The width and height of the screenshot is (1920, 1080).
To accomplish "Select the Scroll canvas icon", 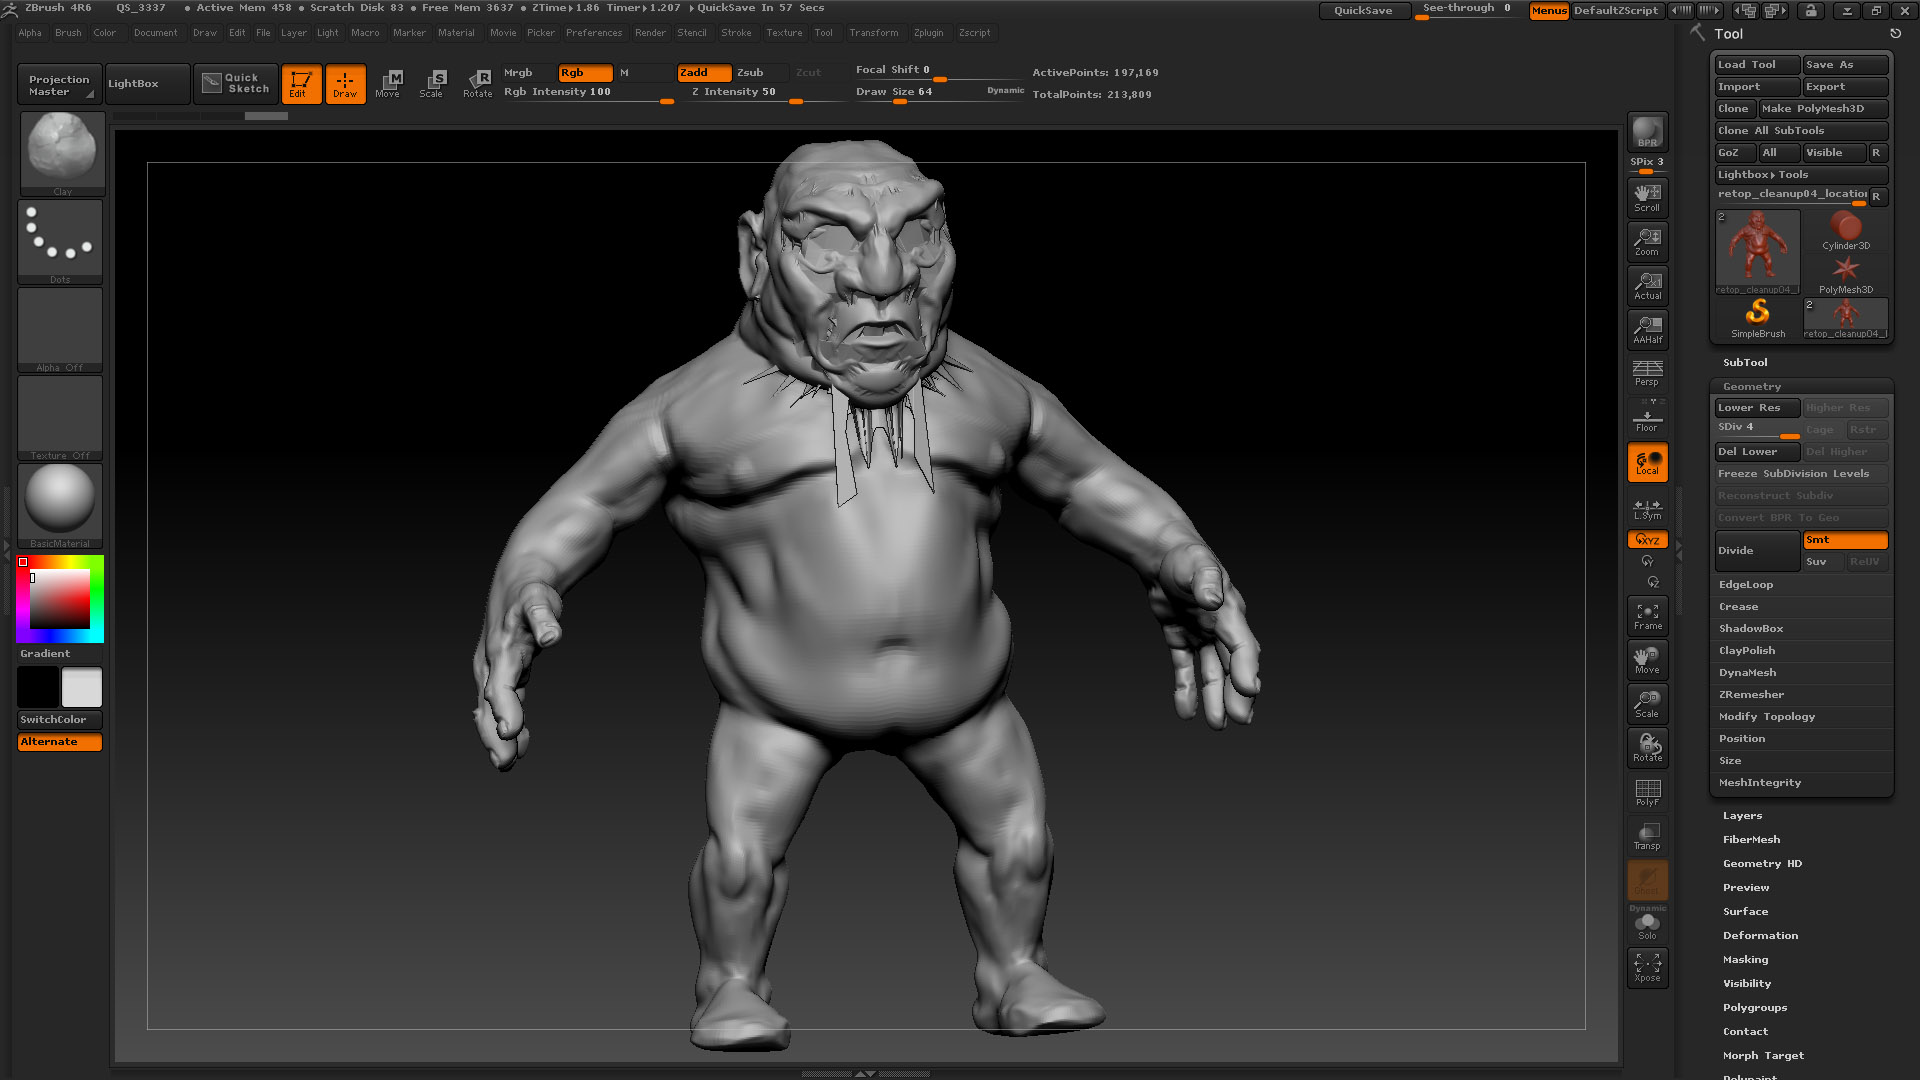I will tap(1647, 197).
